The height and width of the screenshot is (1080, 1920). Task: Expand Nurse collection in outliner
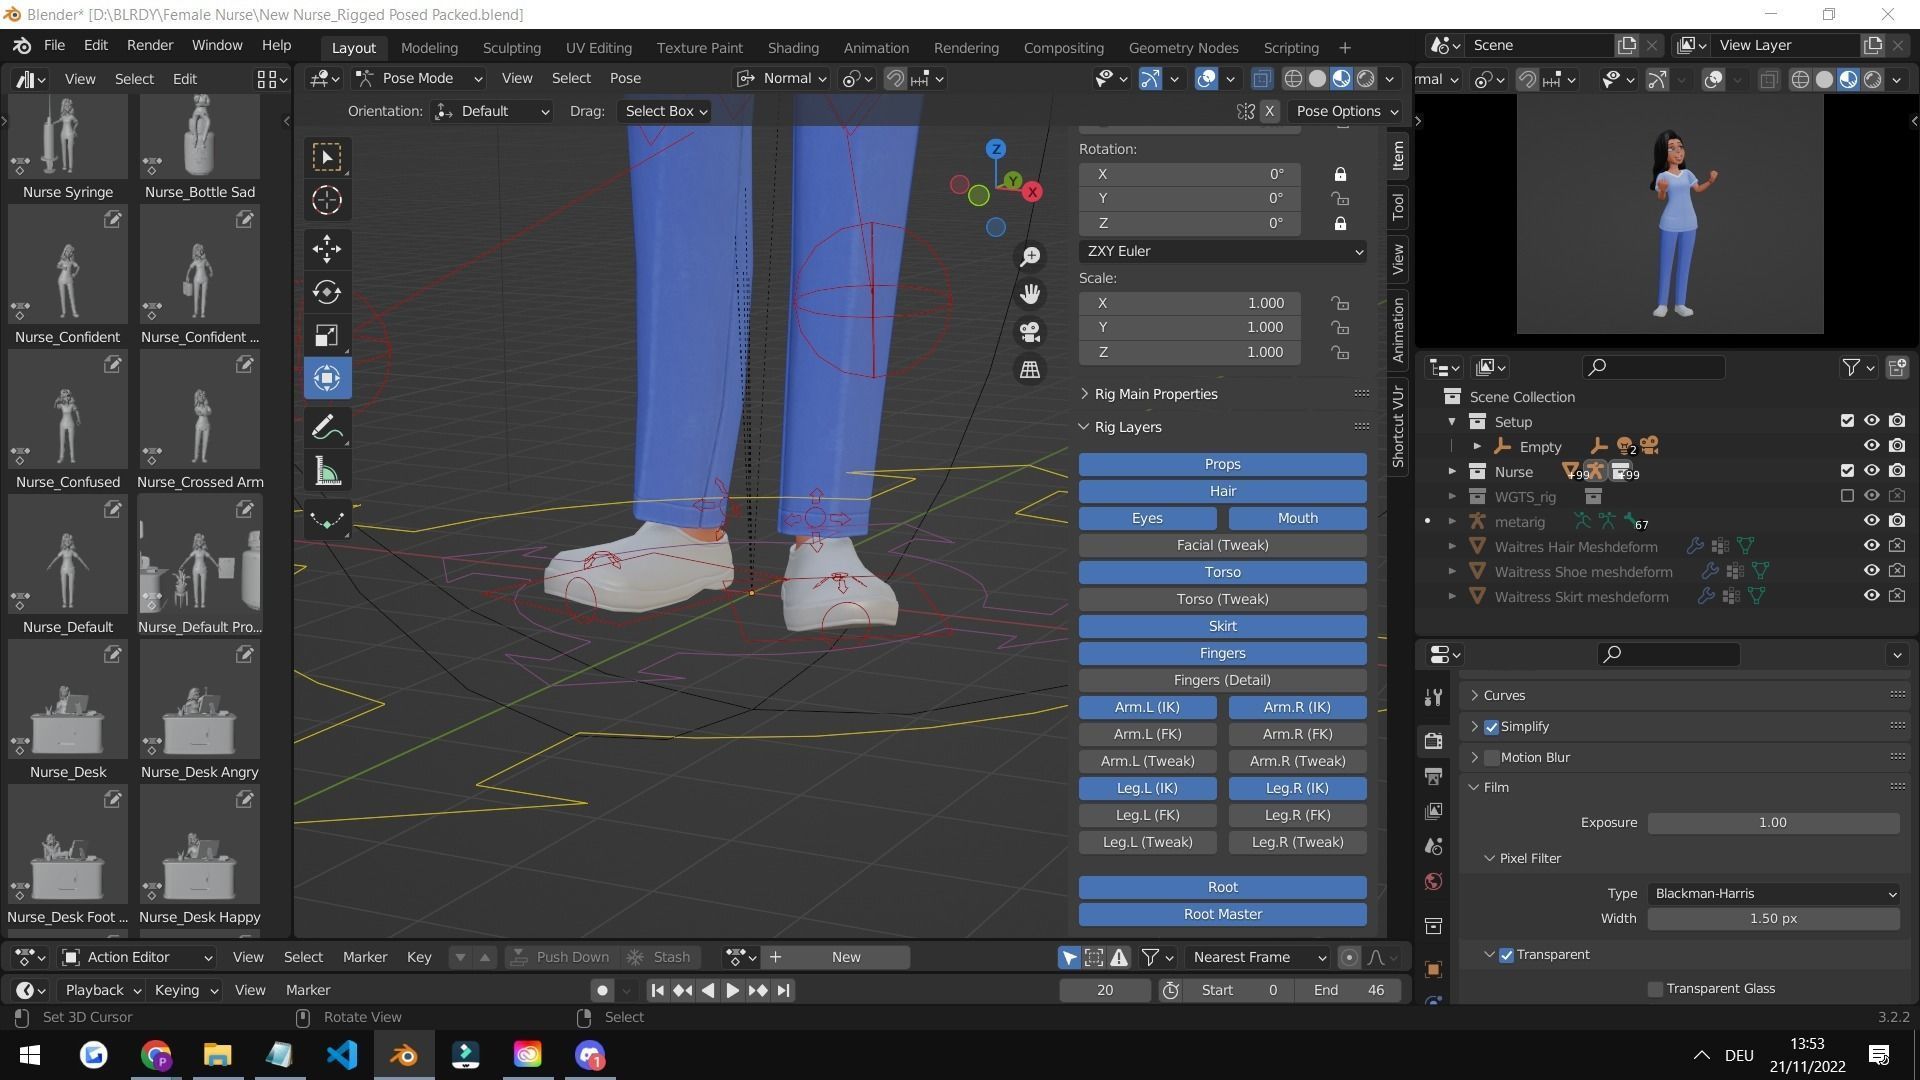tap(1452, 471)
